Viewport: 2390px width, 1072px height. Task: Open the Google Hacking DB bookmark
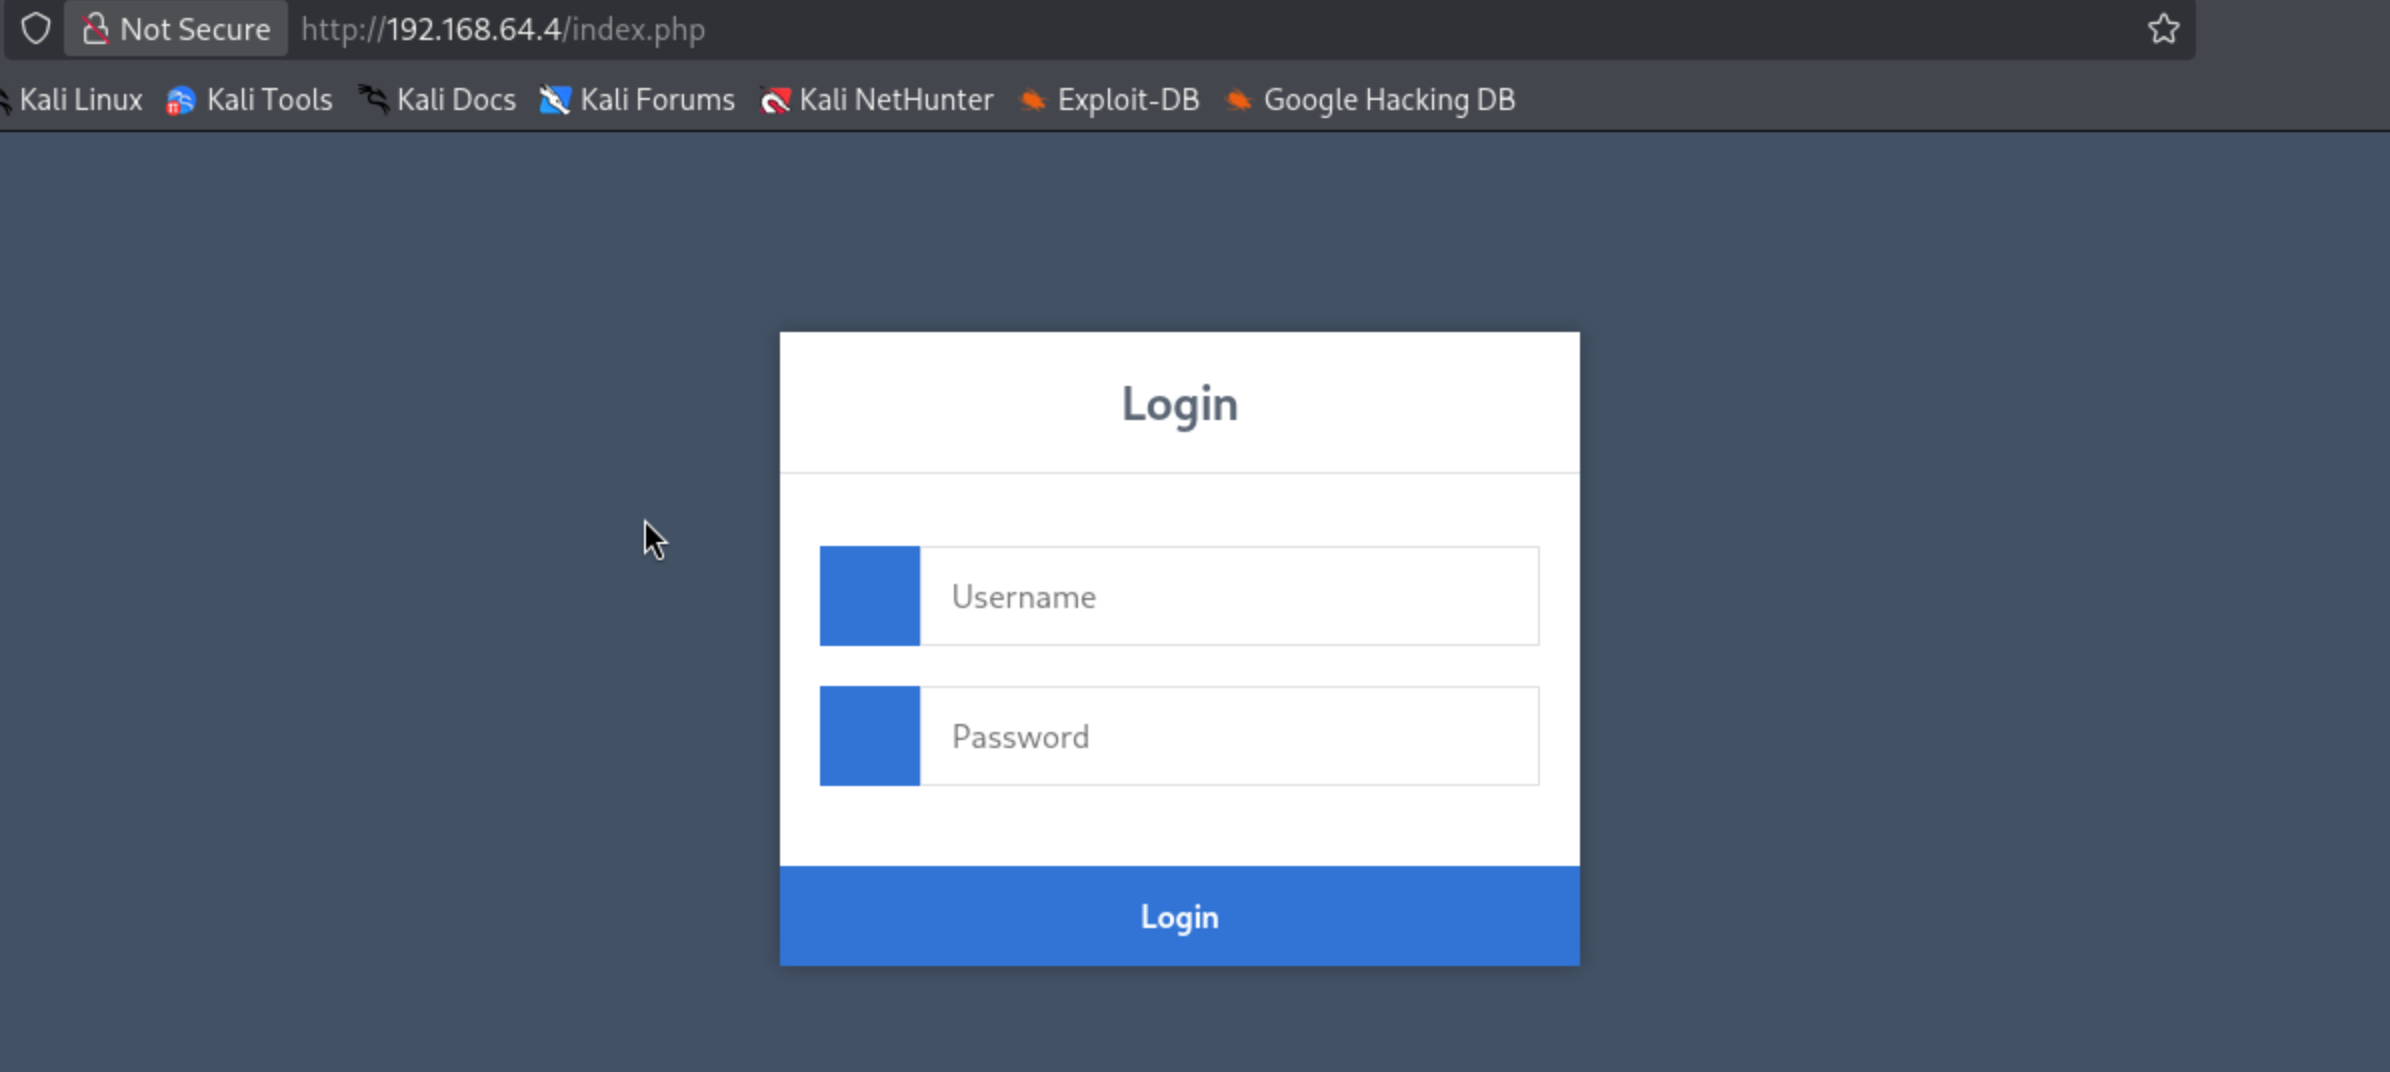pyautogui.click(x=1370, y=100)
